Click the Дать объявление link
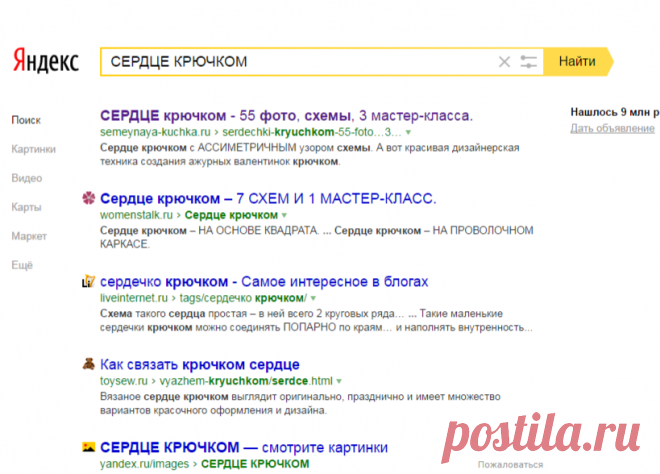The image size is (660, 474). tap(612, 128)
